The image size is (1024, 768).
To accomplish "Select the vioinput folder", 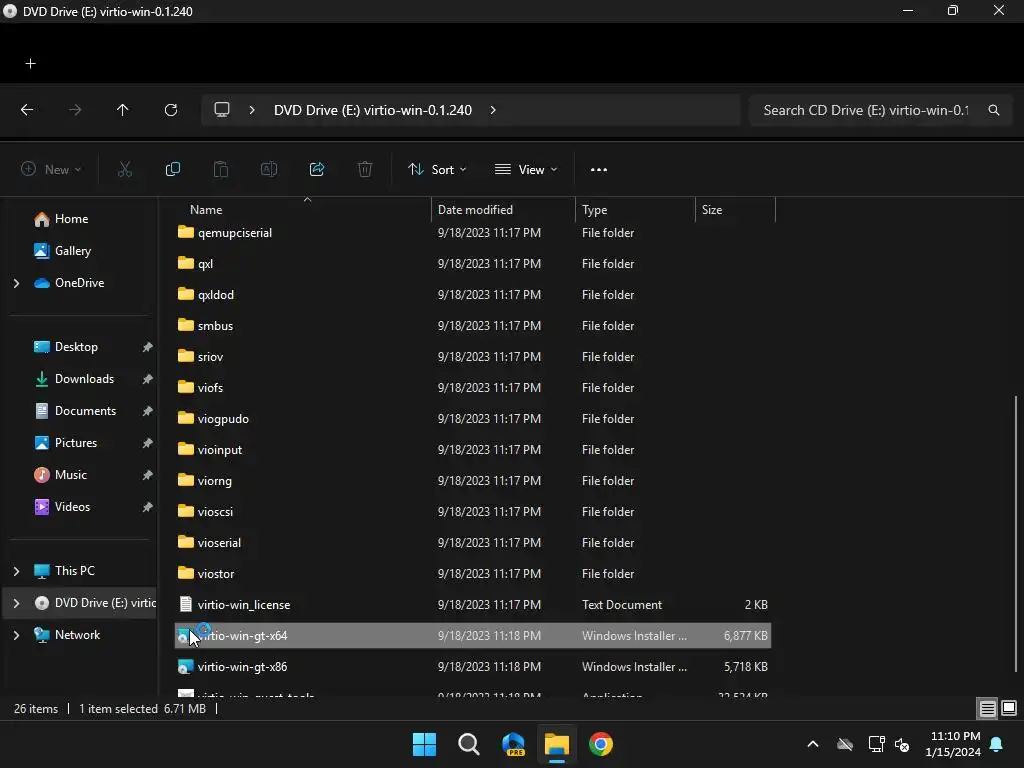I will pos(473,450).
